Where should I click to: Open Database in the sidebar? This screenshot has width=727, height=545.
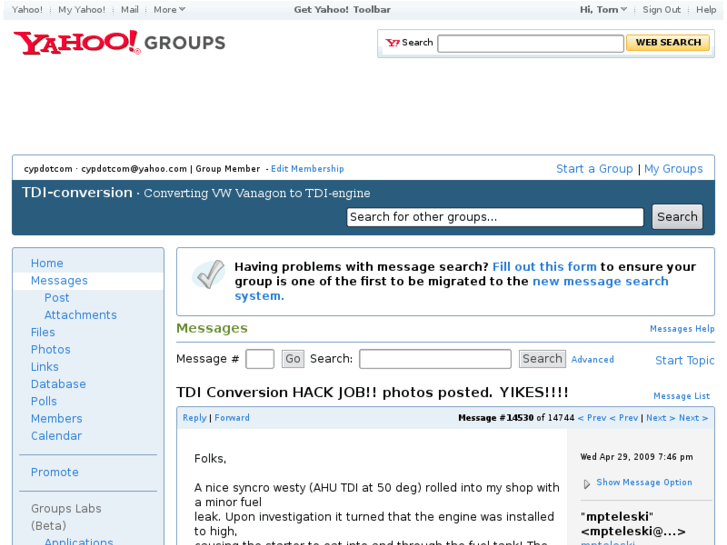pos(58,384)
